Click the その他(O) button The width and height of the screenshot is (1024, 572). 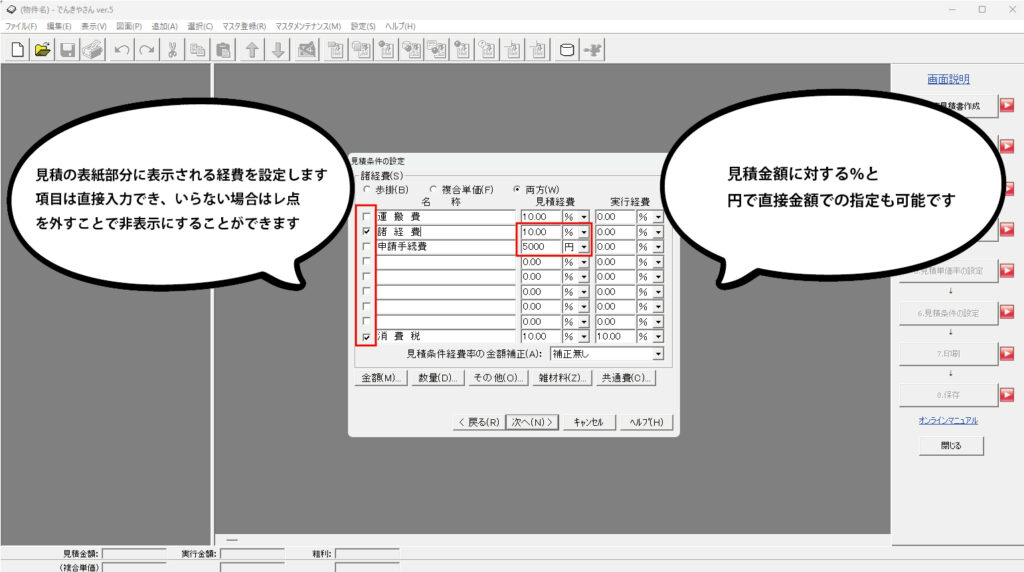click(498, 378)
